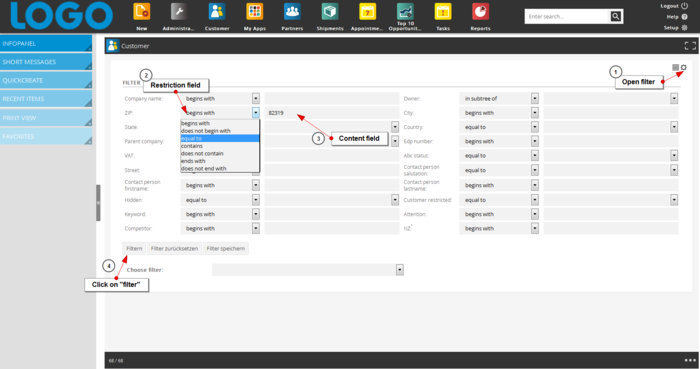Open the Partners icon
Viewport: 700px width, 369px height.
(292, 12)
